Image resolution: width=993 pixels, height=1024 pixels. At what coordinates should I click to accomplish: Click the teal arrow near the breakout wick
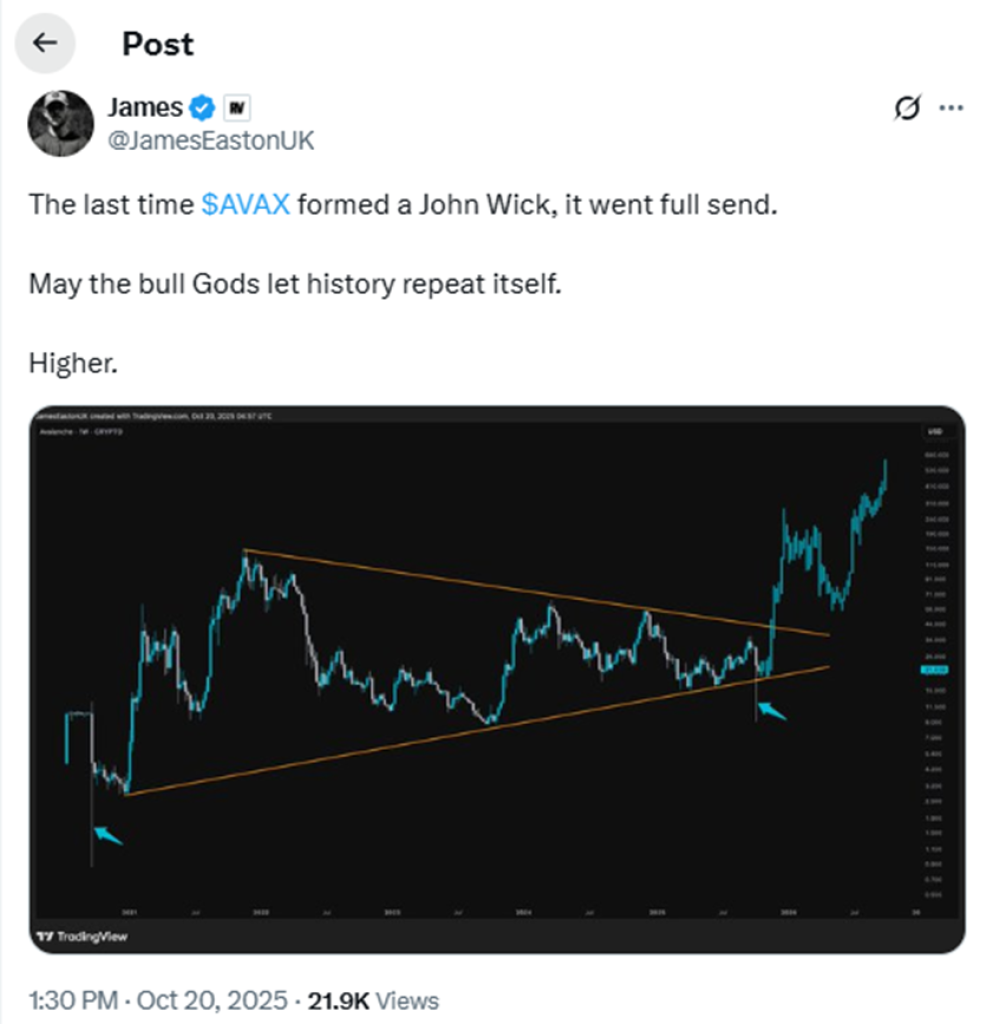[x=772, y=711]
